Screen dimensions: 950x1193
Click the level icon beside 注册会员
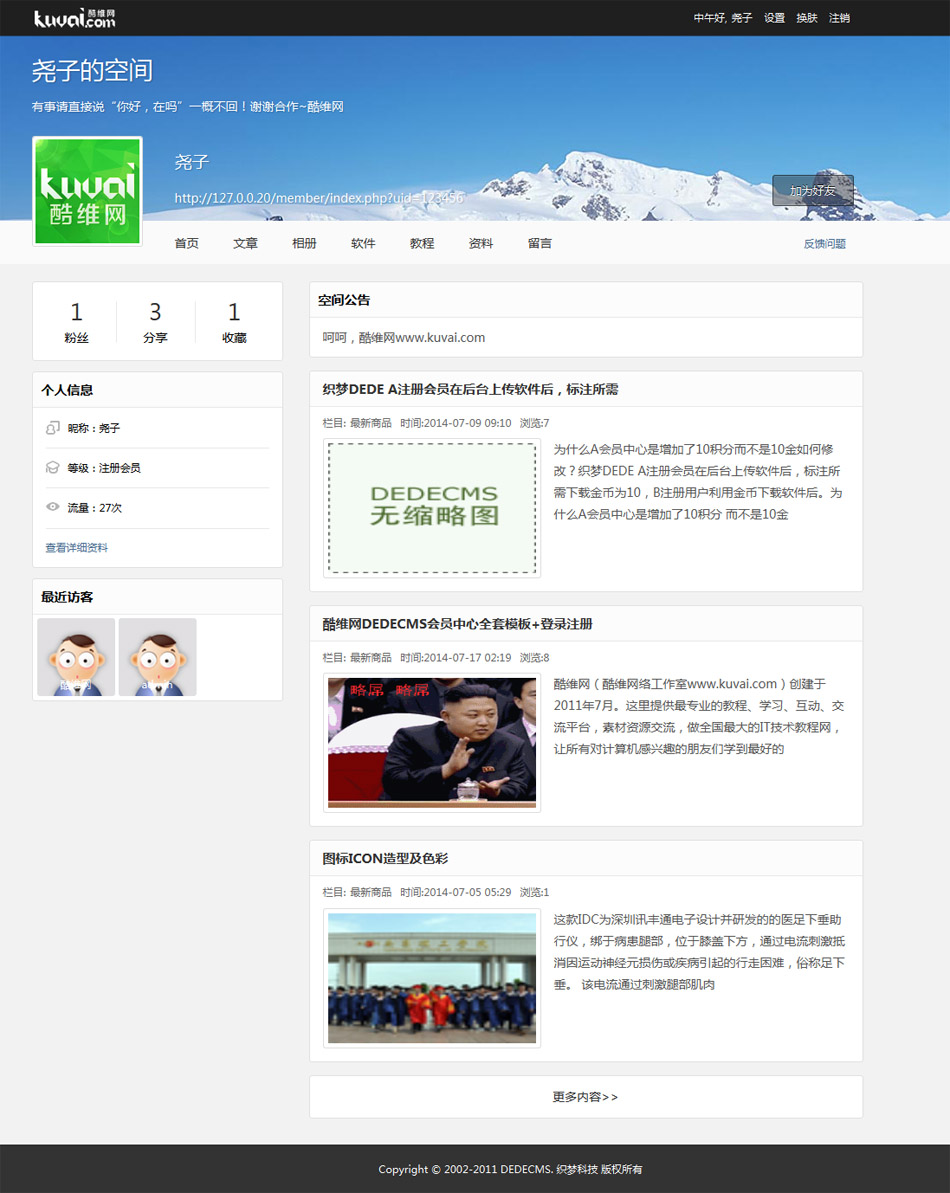pos(53,468)
